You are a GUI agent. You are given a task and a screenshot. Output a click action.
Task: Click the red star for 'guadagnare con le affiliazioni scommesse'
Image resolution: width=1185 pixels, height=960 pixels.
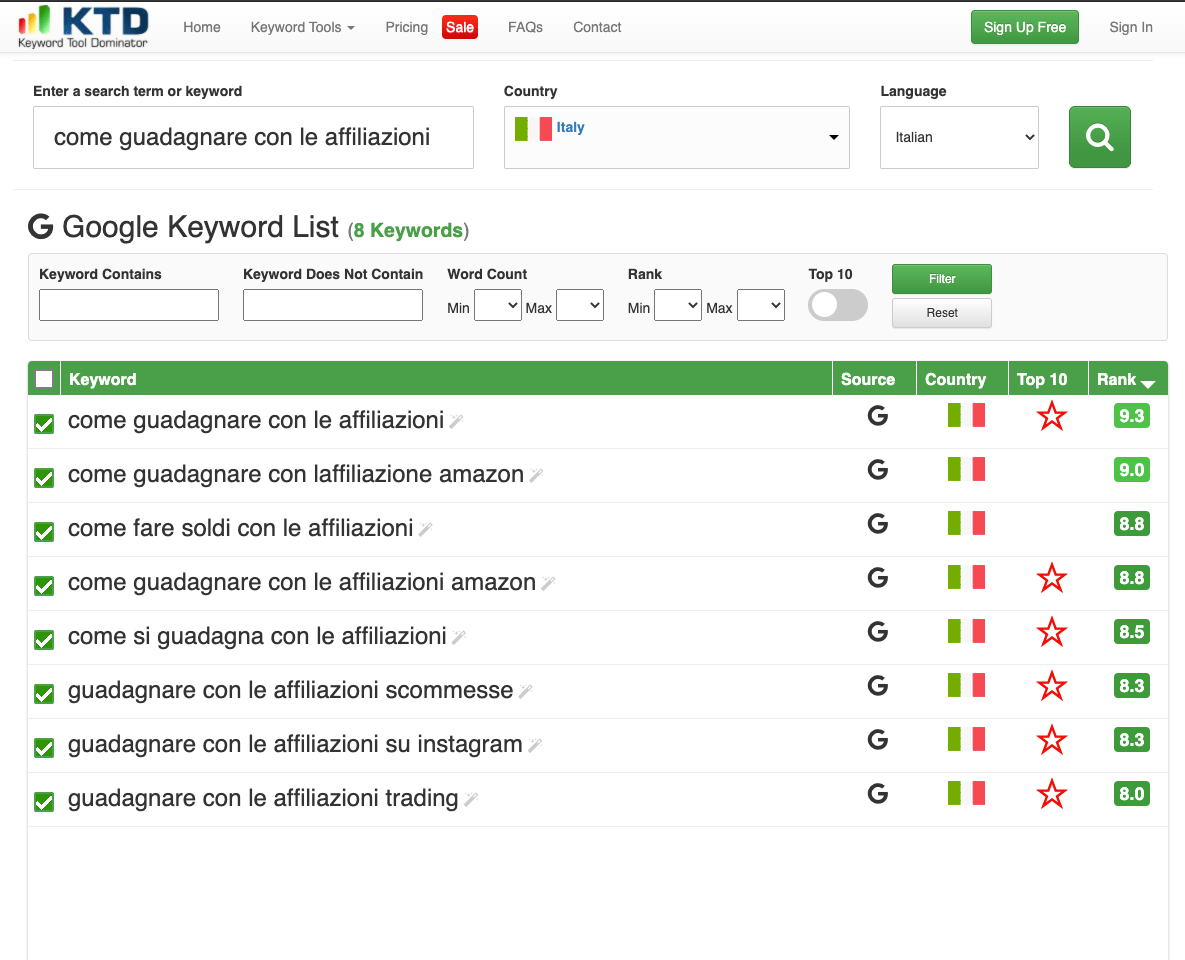point(1051,686)
